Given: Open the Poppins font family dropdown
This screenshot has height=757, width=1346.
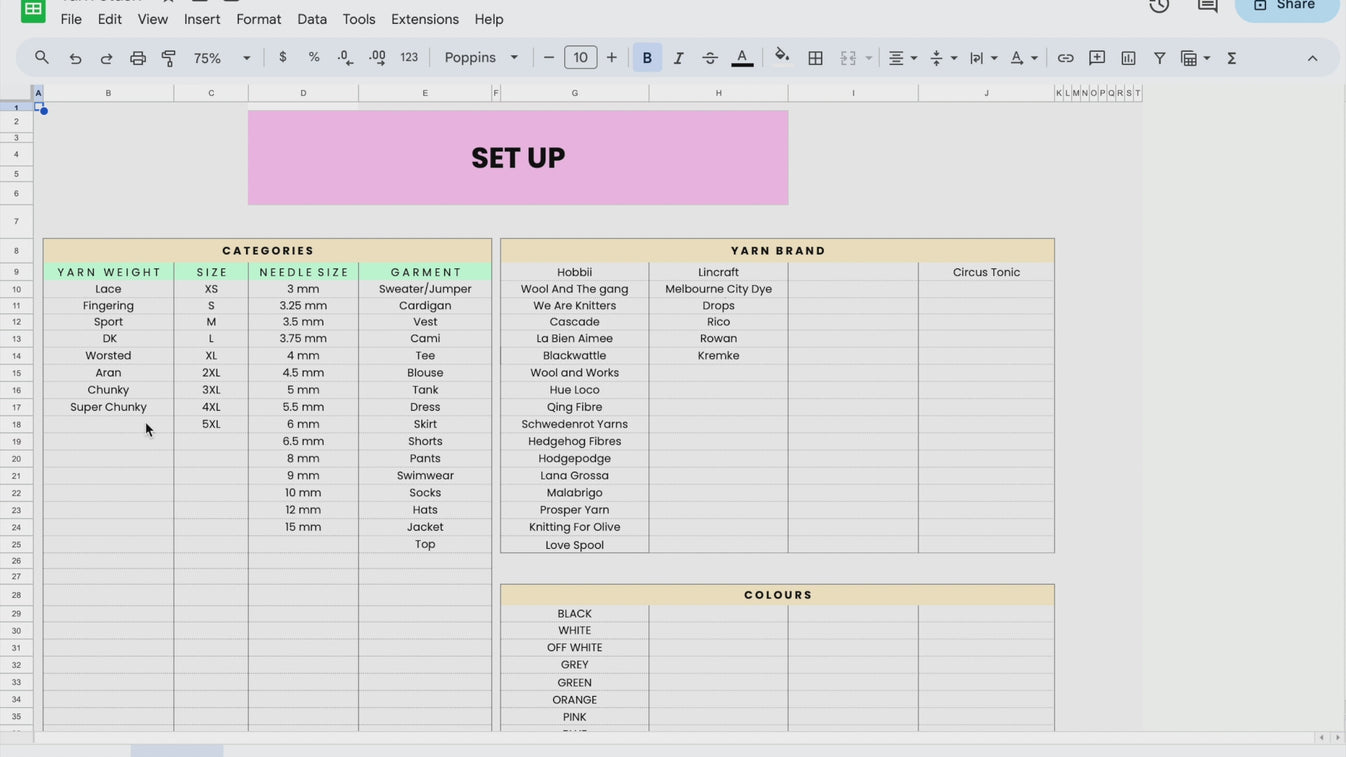Looking at the screenshot, I should coord(480,57).
